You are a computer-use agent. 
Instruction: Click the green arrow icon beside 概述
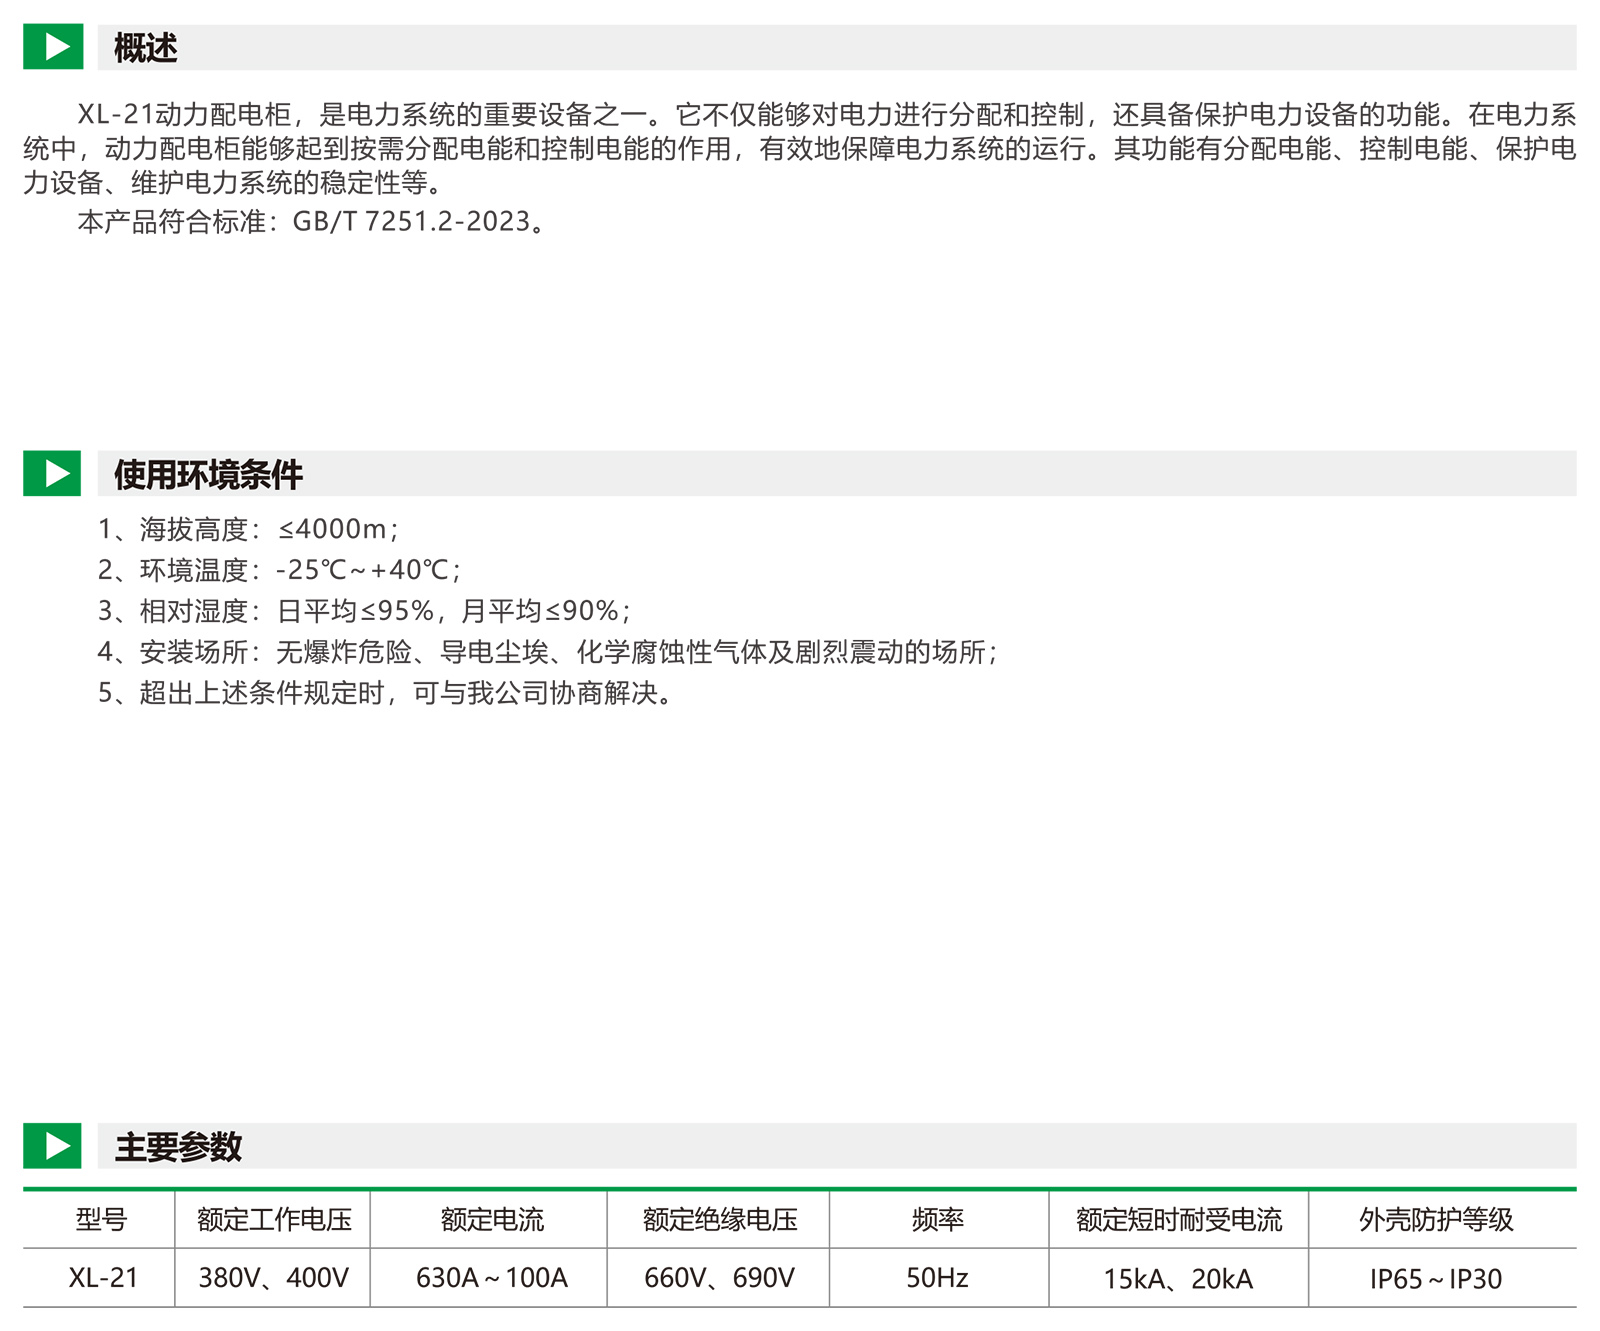[x=52, y=47]
